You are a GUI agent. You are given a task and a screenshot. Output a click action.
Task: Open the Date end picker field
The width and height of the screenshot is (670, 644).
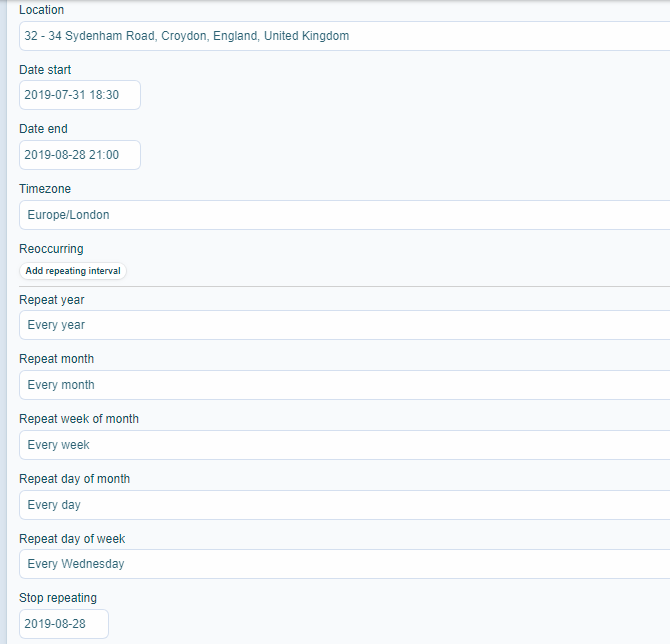(x=80, y=155)
